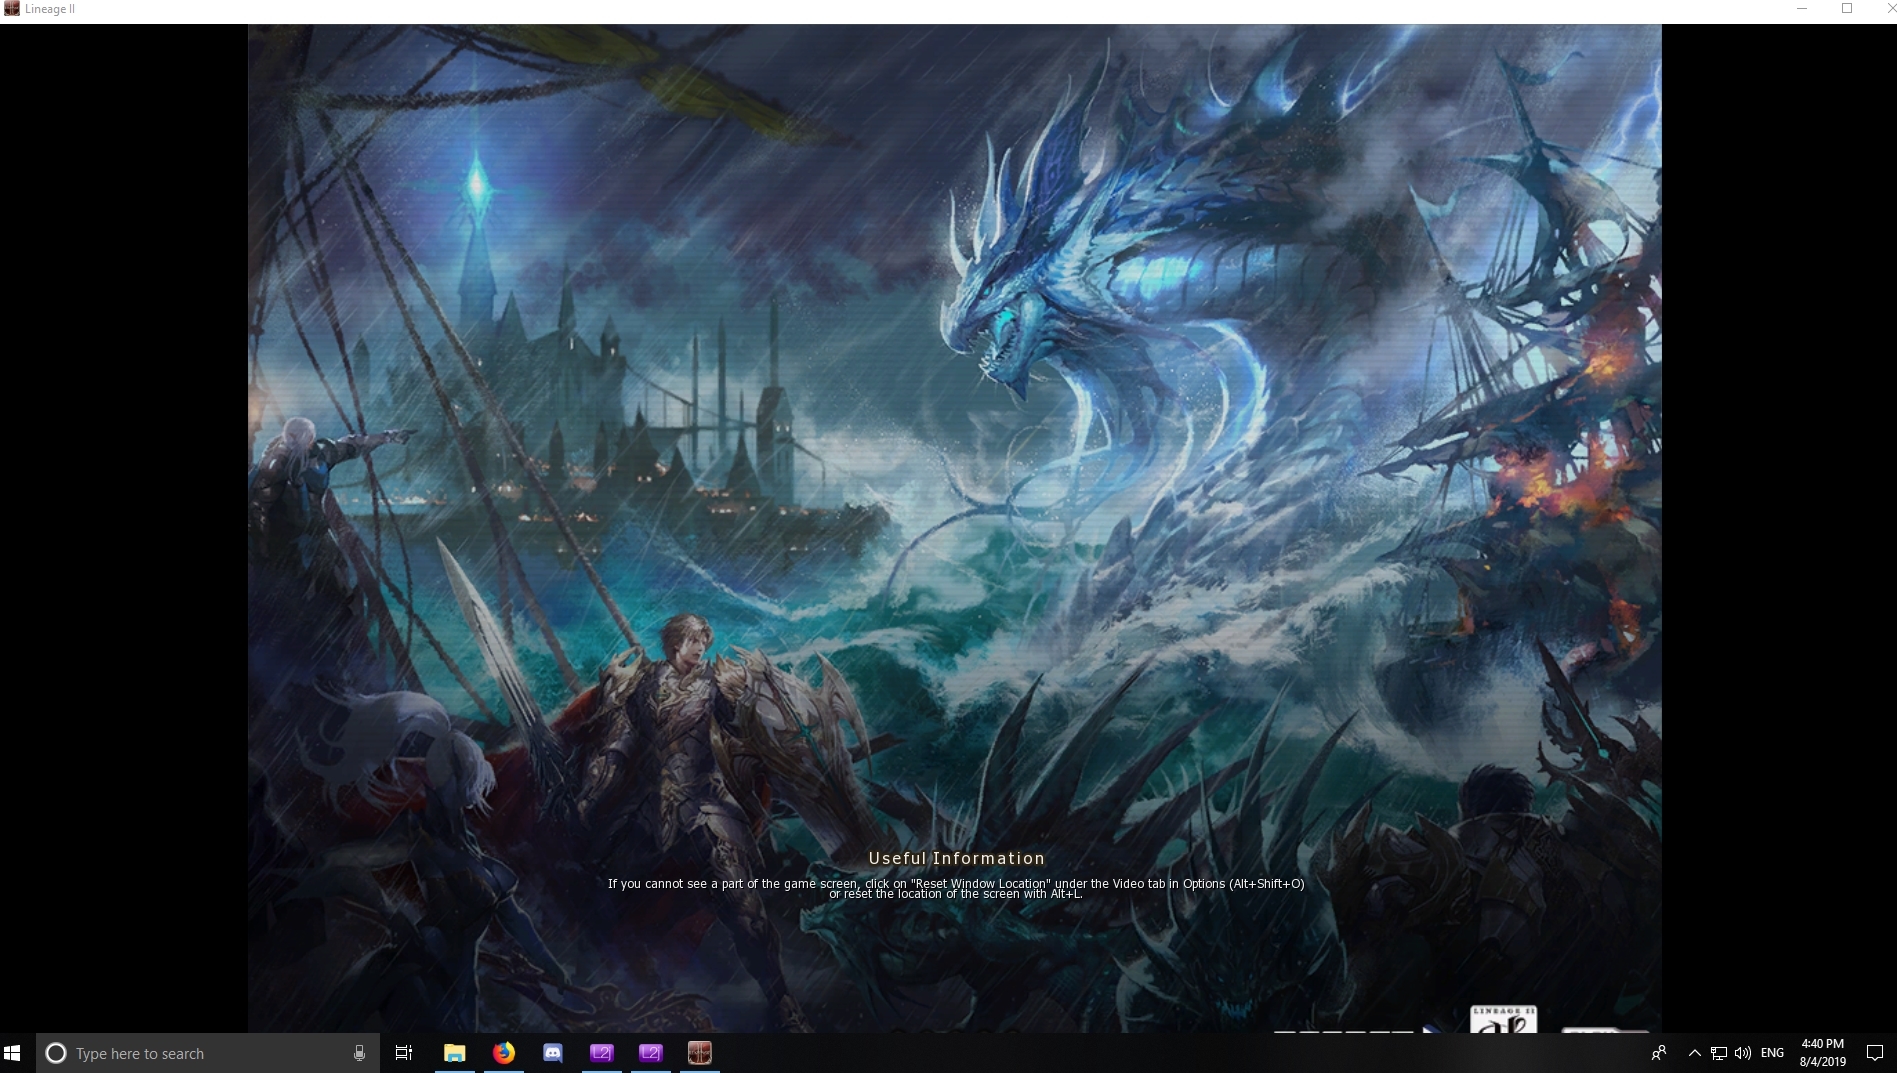Open File Explorer from the taskbar
The image size is (1897, 1073).
coord(455,1053)
